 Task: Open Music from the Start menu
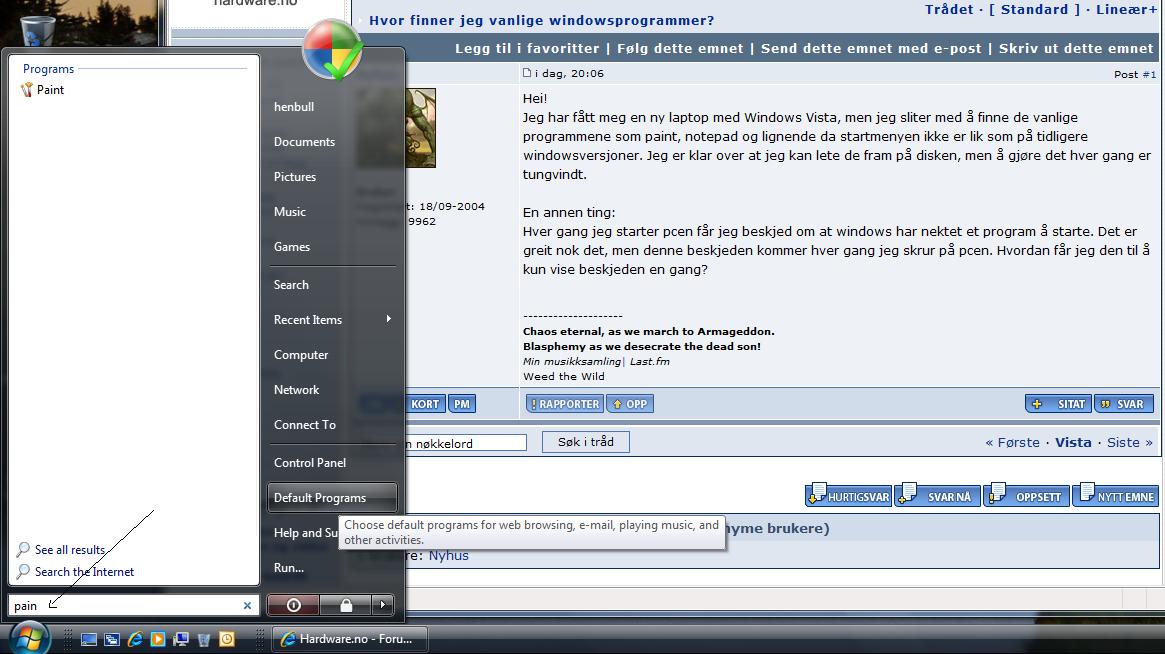(x=290, y=212)
